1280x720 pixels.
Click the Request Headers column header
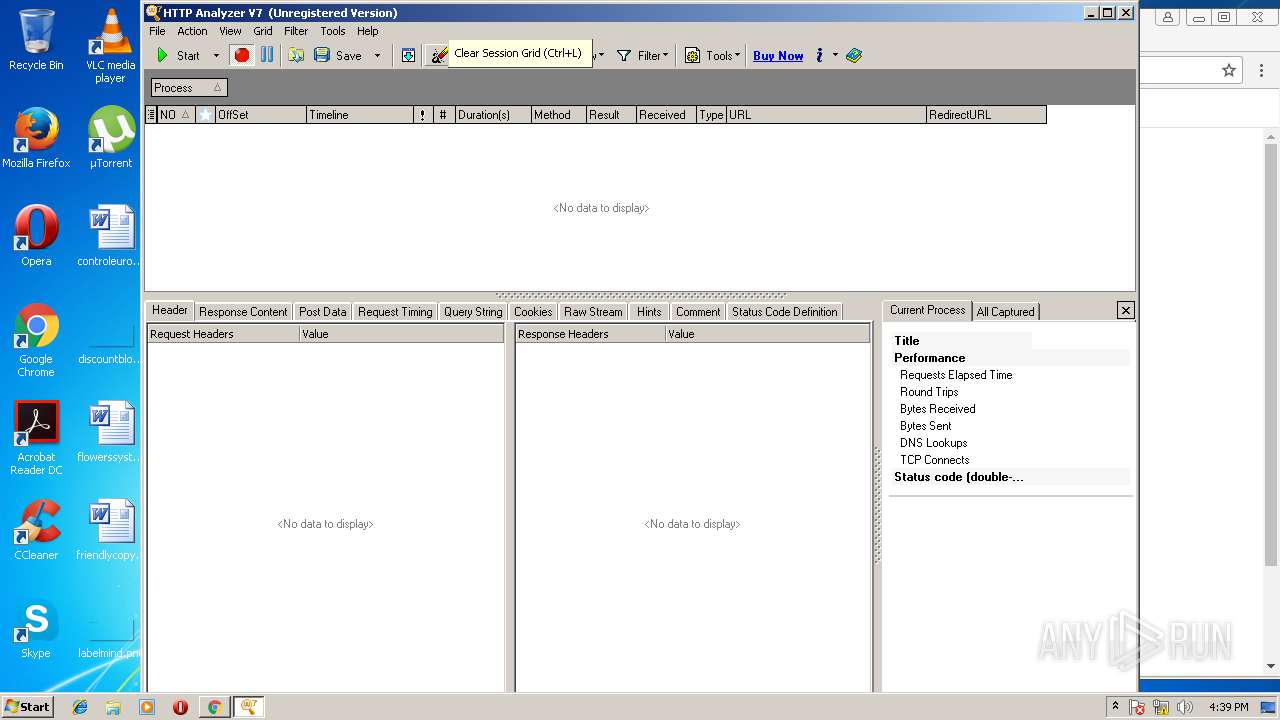(223, 334)
